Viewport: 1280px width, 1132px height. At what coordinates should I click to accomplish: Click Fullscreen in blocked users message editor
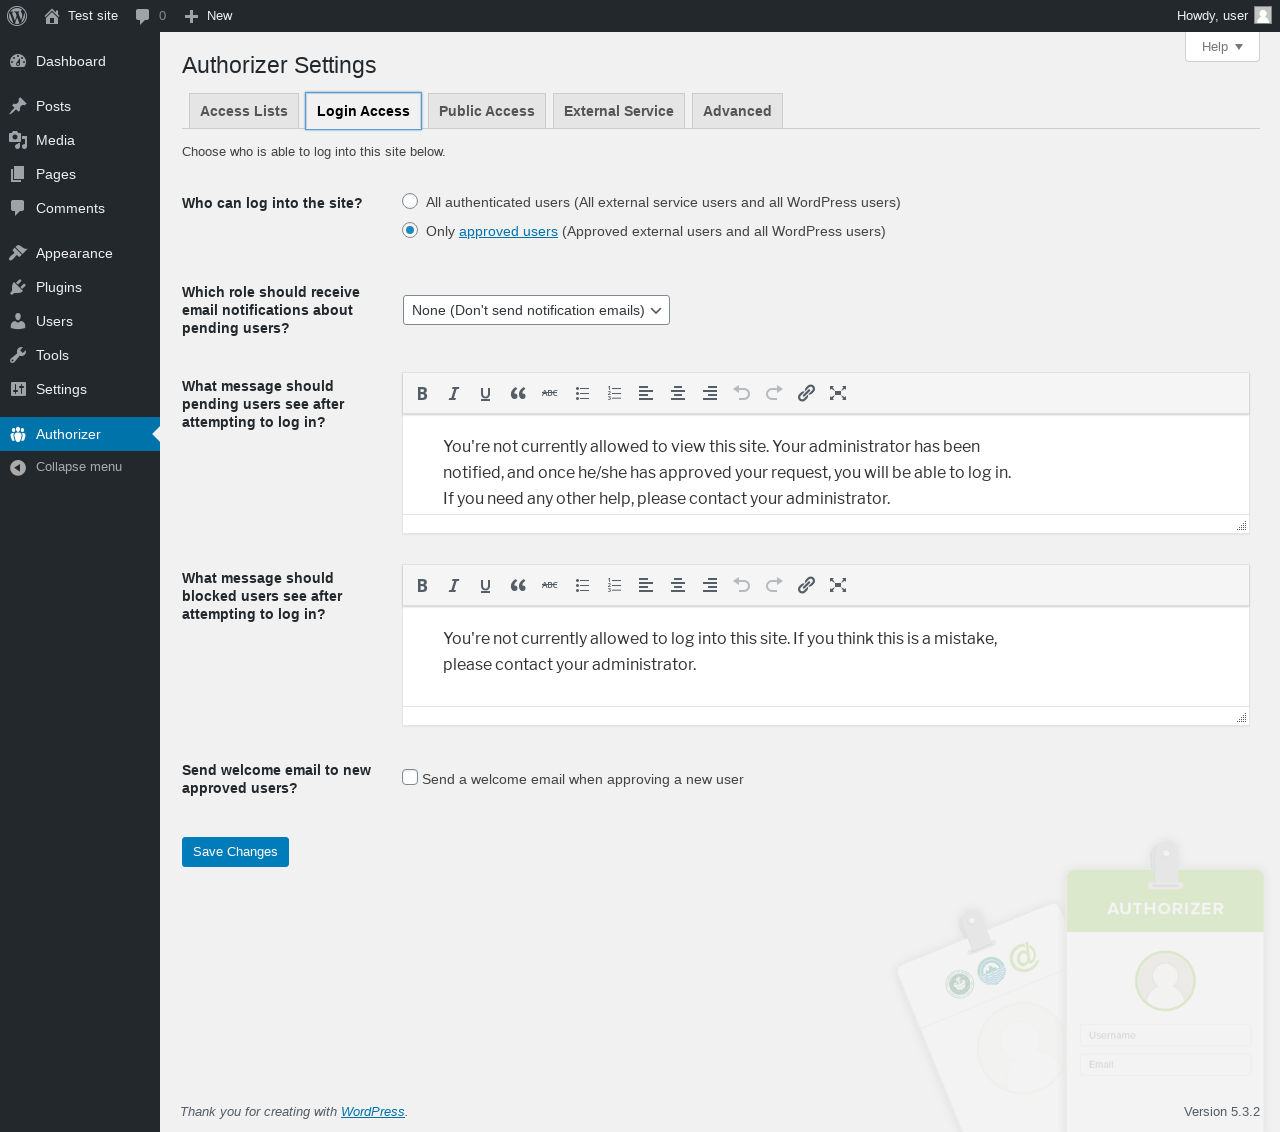[x=838, y=585]
